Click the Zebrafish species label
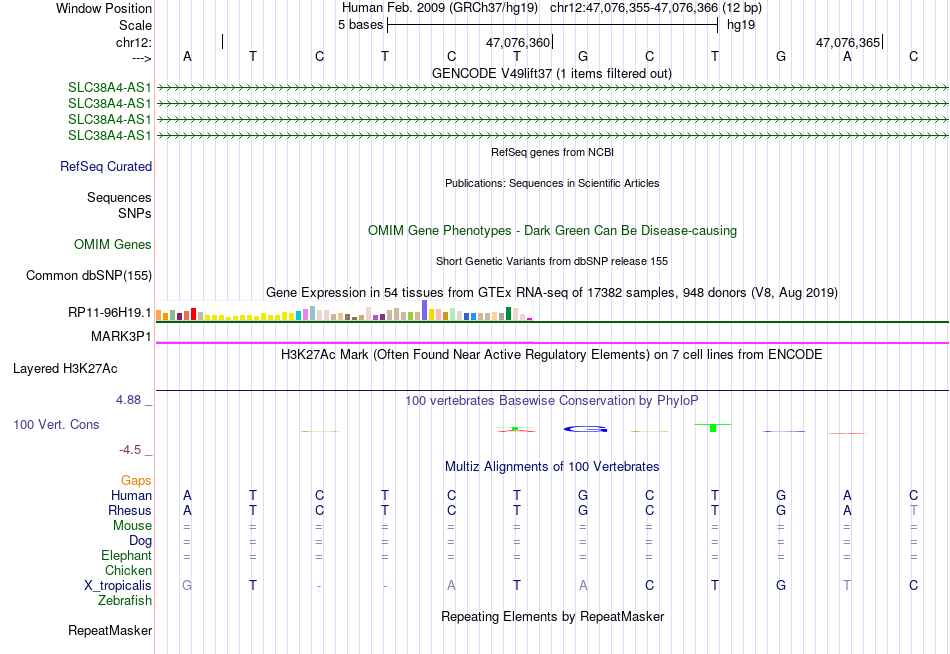 click(x=125, y=600)
